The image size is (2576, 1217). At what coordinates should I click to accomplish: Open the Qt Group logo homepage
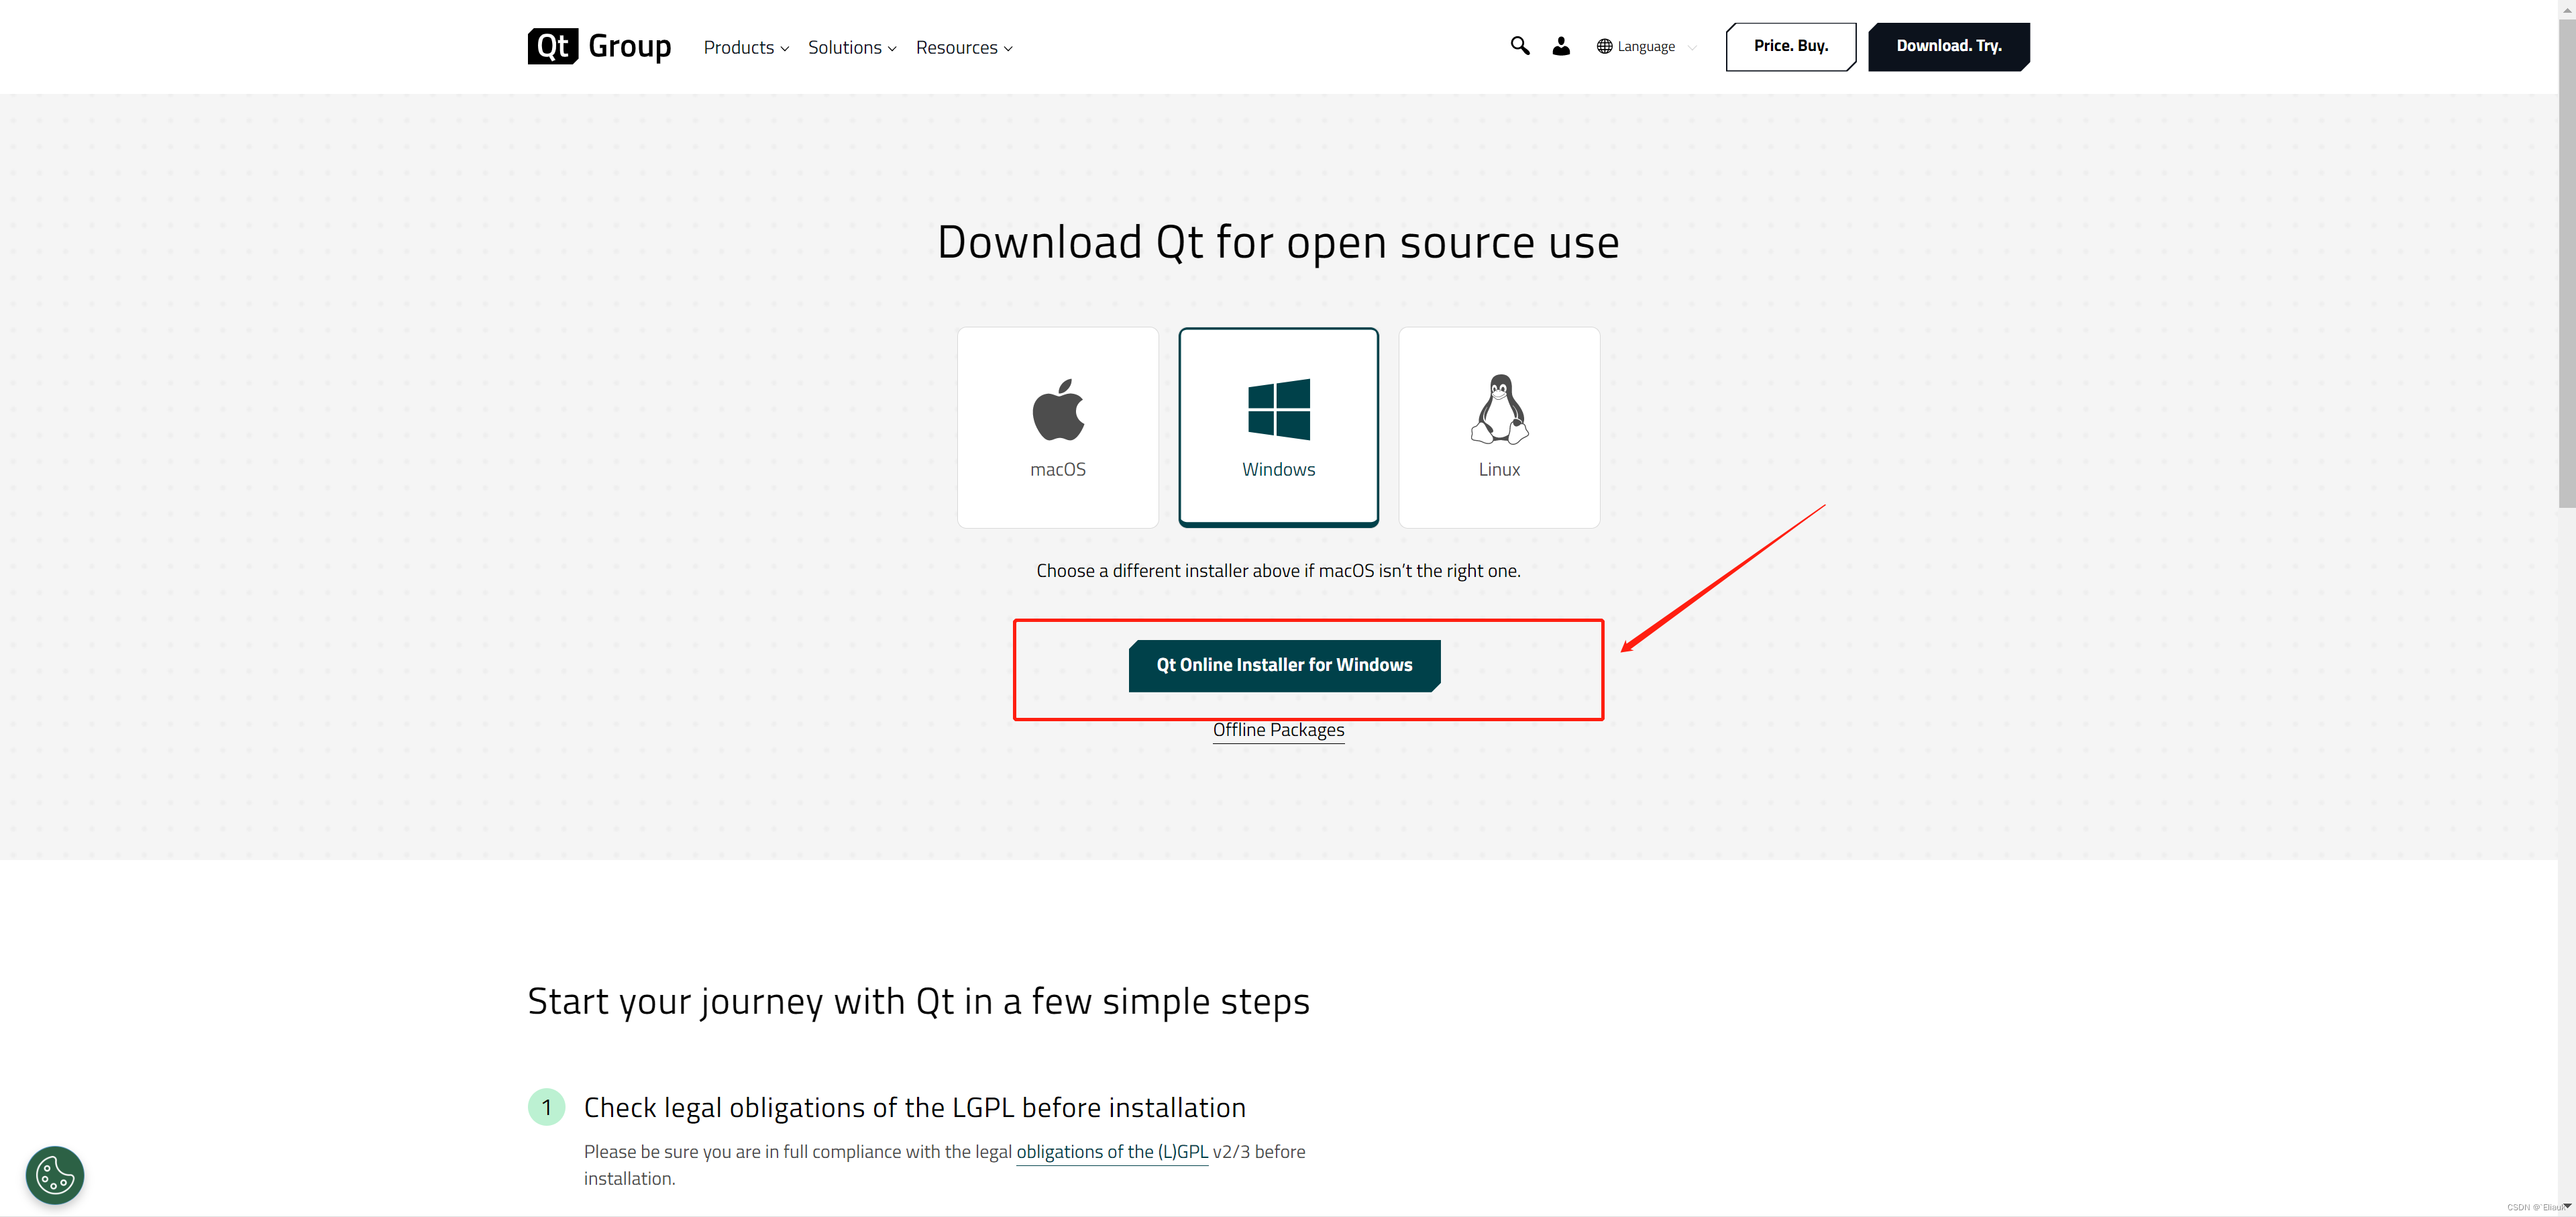click(599, 46)
